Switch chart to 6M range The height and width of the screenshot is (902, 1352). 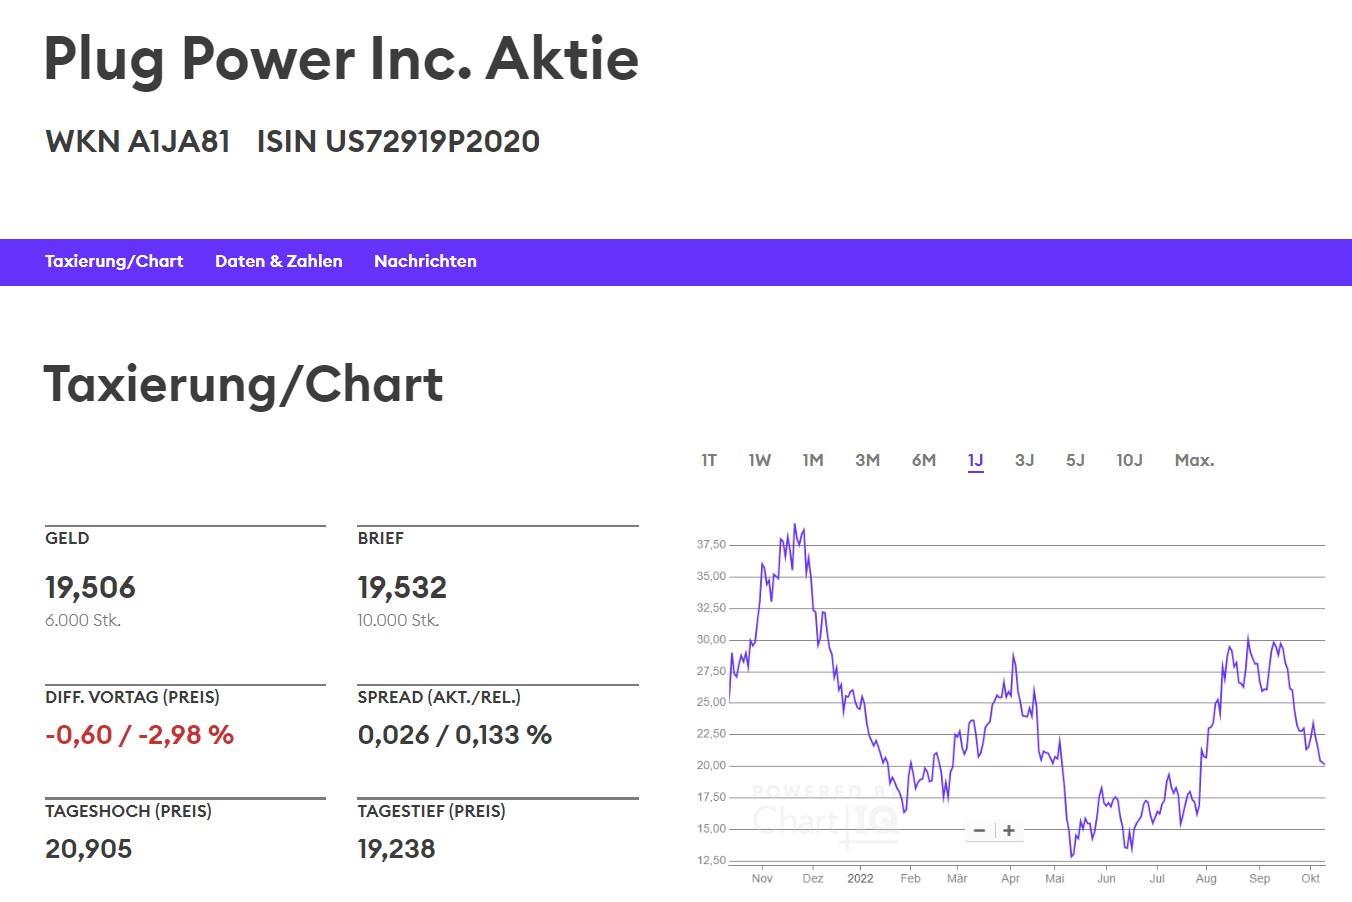tap(924, 460)
